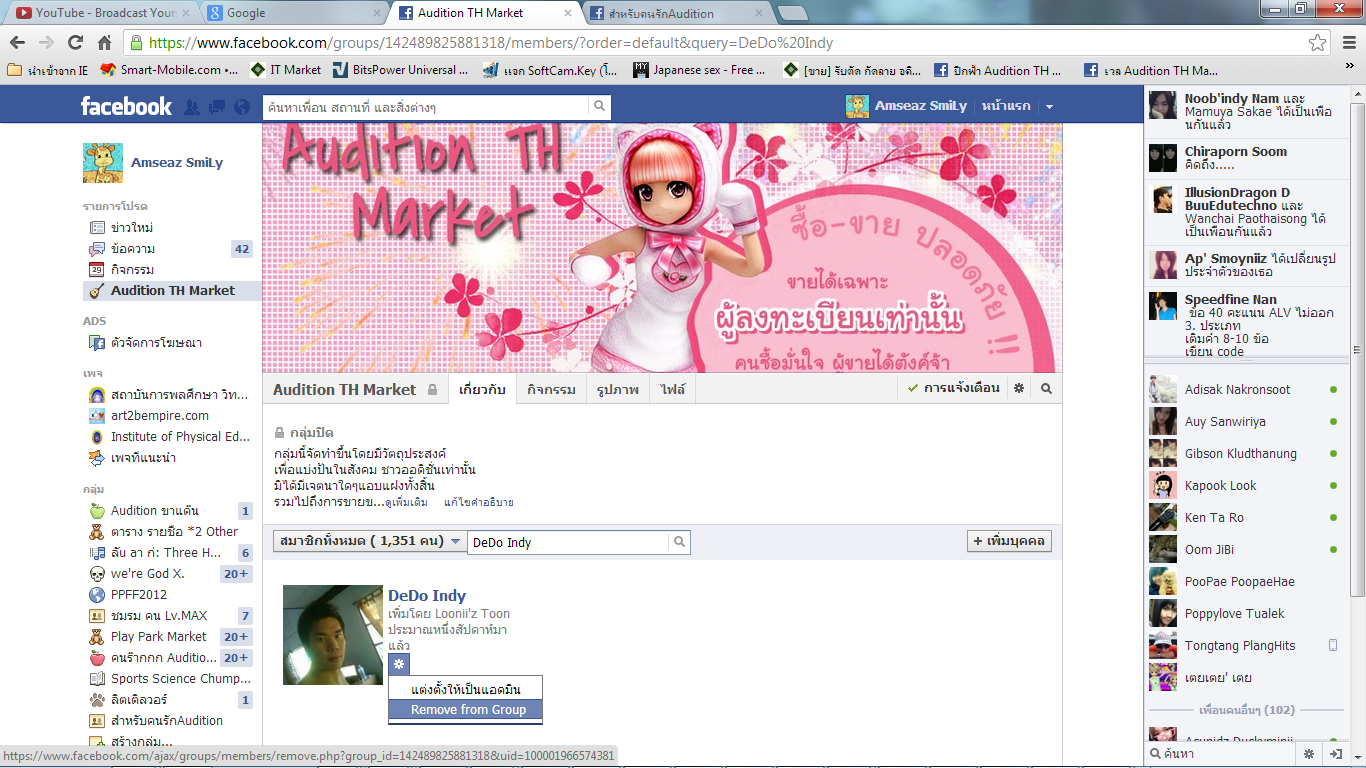Open chat with Adisak Nakronsoot
The width and height of the screenshot is (1366, 768).
tap(1245, 390)
